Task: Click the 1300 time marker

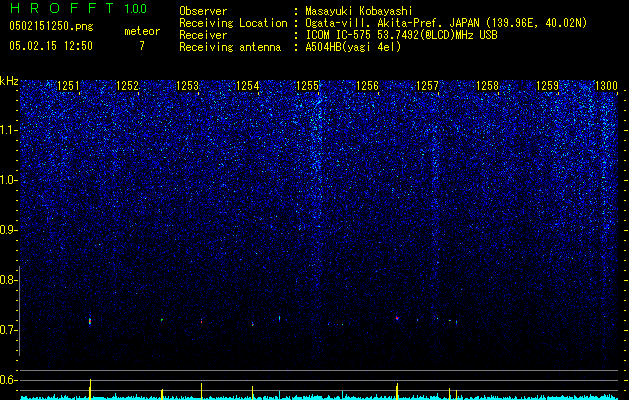Action: 606,86
